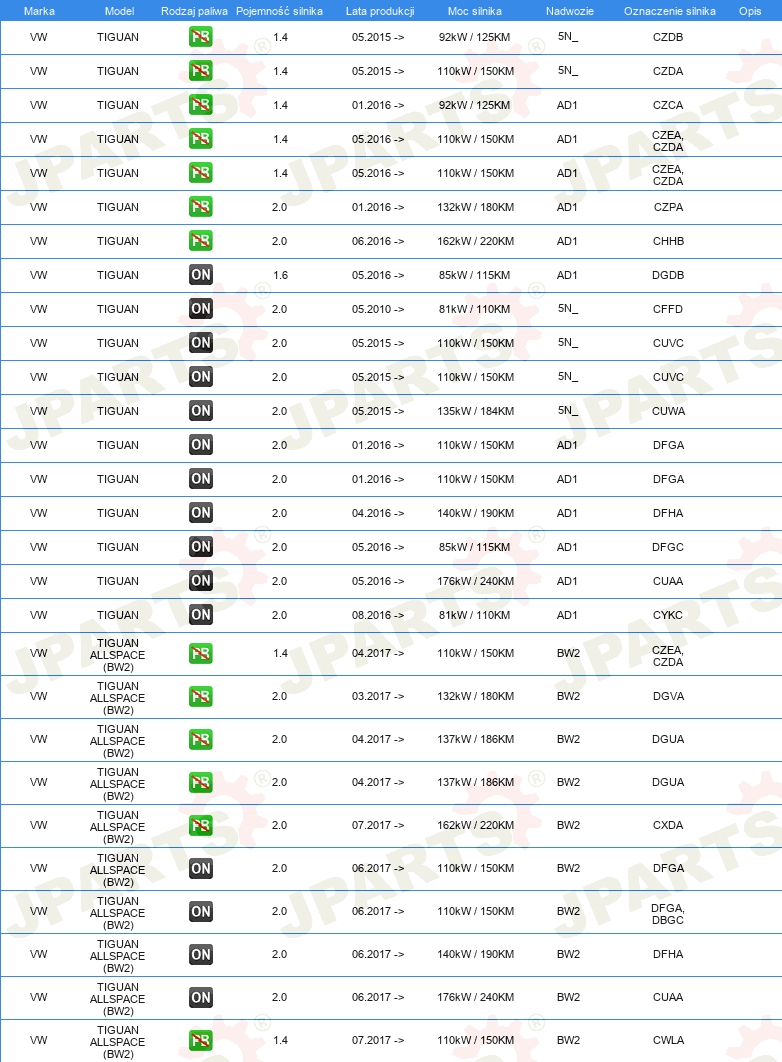Click the 03.2017 -> production date
Viewport: 782px width, 1062px height.
pyautogui.click(x=378, y=696)
